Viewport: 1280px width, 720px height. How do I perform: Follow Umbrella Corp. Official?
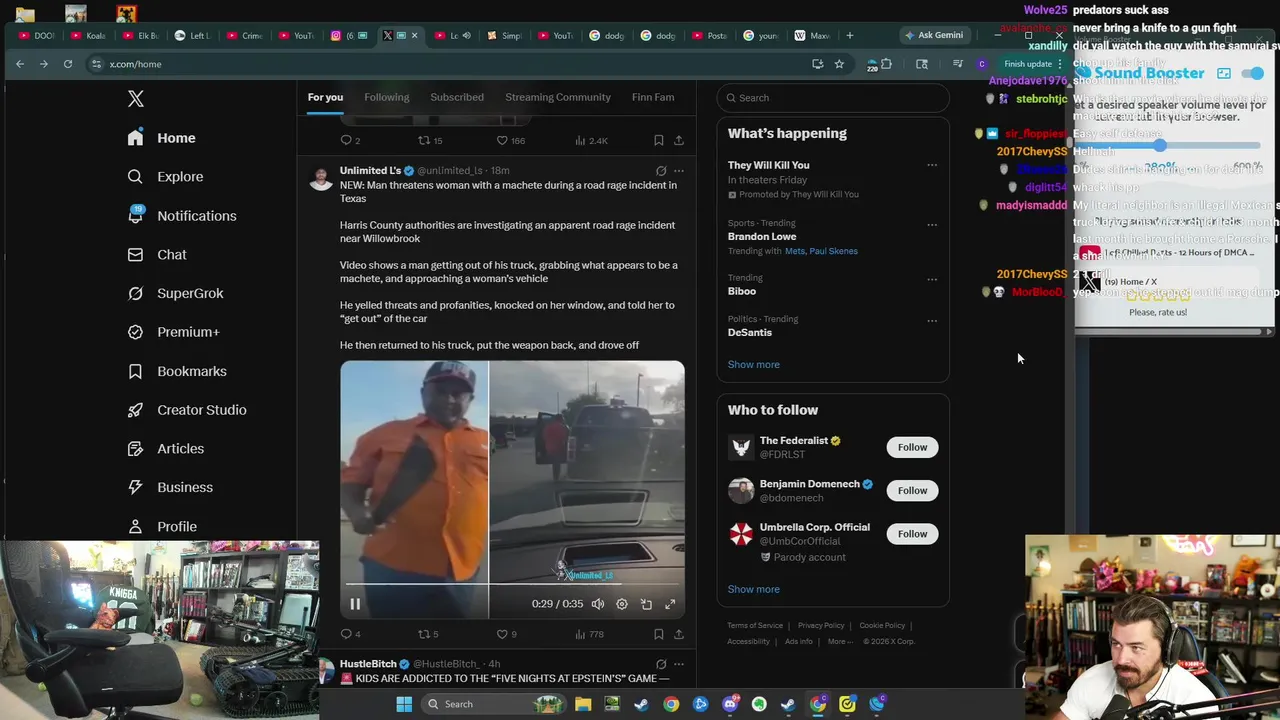point(912,534)
